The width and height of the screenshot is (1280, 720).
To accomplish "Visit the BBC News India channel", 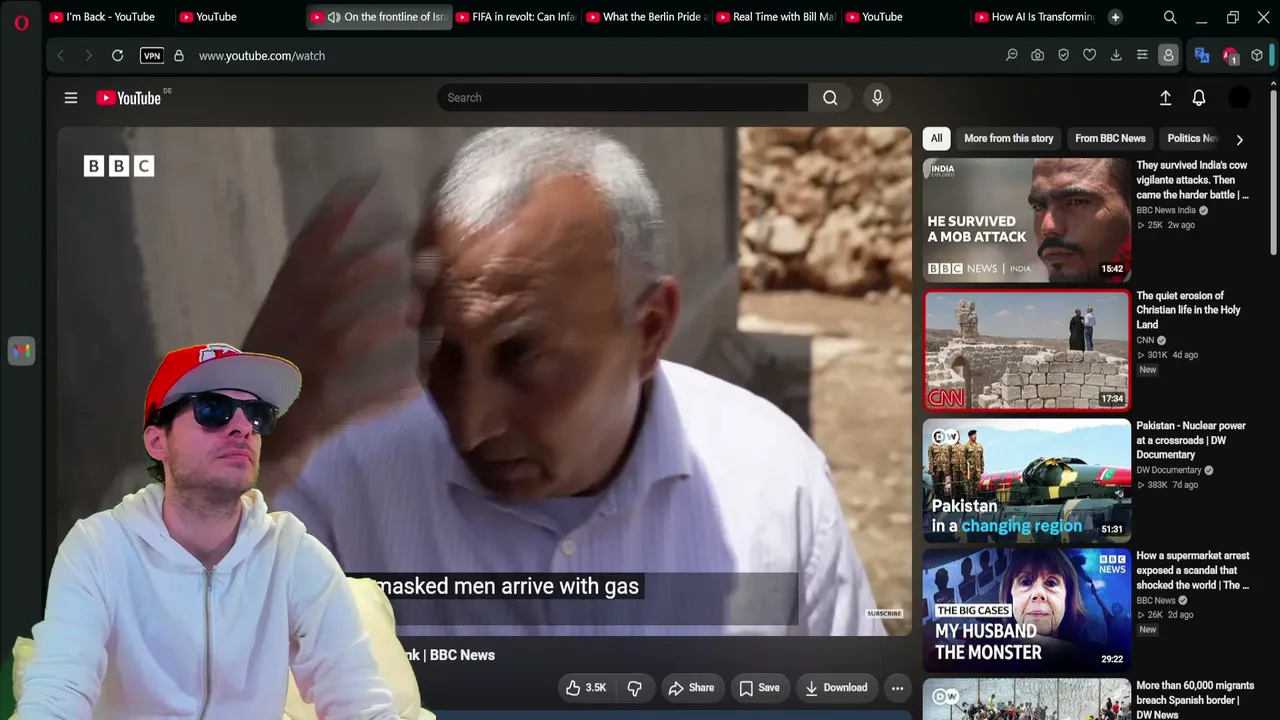I will [x=1166, y=211].
